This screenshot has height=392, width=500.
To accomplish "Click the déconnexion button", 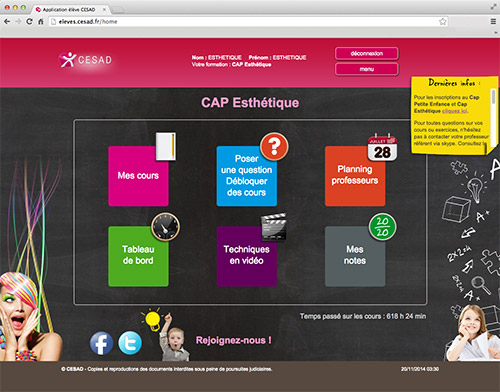I will 367,53.
